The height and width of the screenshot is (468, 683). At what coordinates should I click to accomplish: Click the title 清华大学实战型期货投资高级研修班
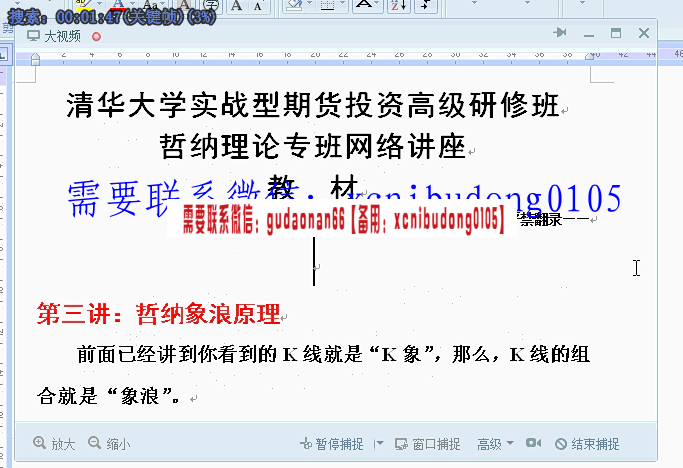313,105
